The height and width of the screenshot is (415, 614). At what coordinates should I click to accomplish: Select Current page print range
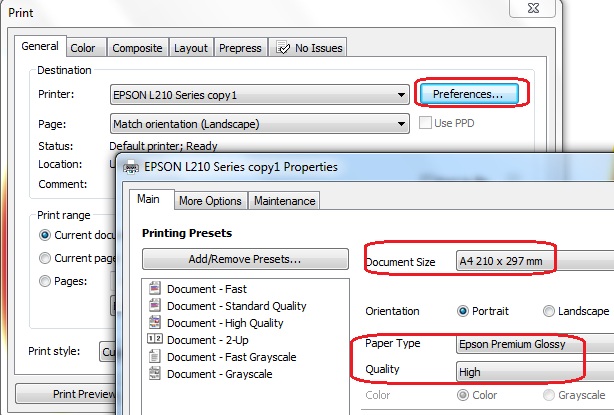(45, 258)
